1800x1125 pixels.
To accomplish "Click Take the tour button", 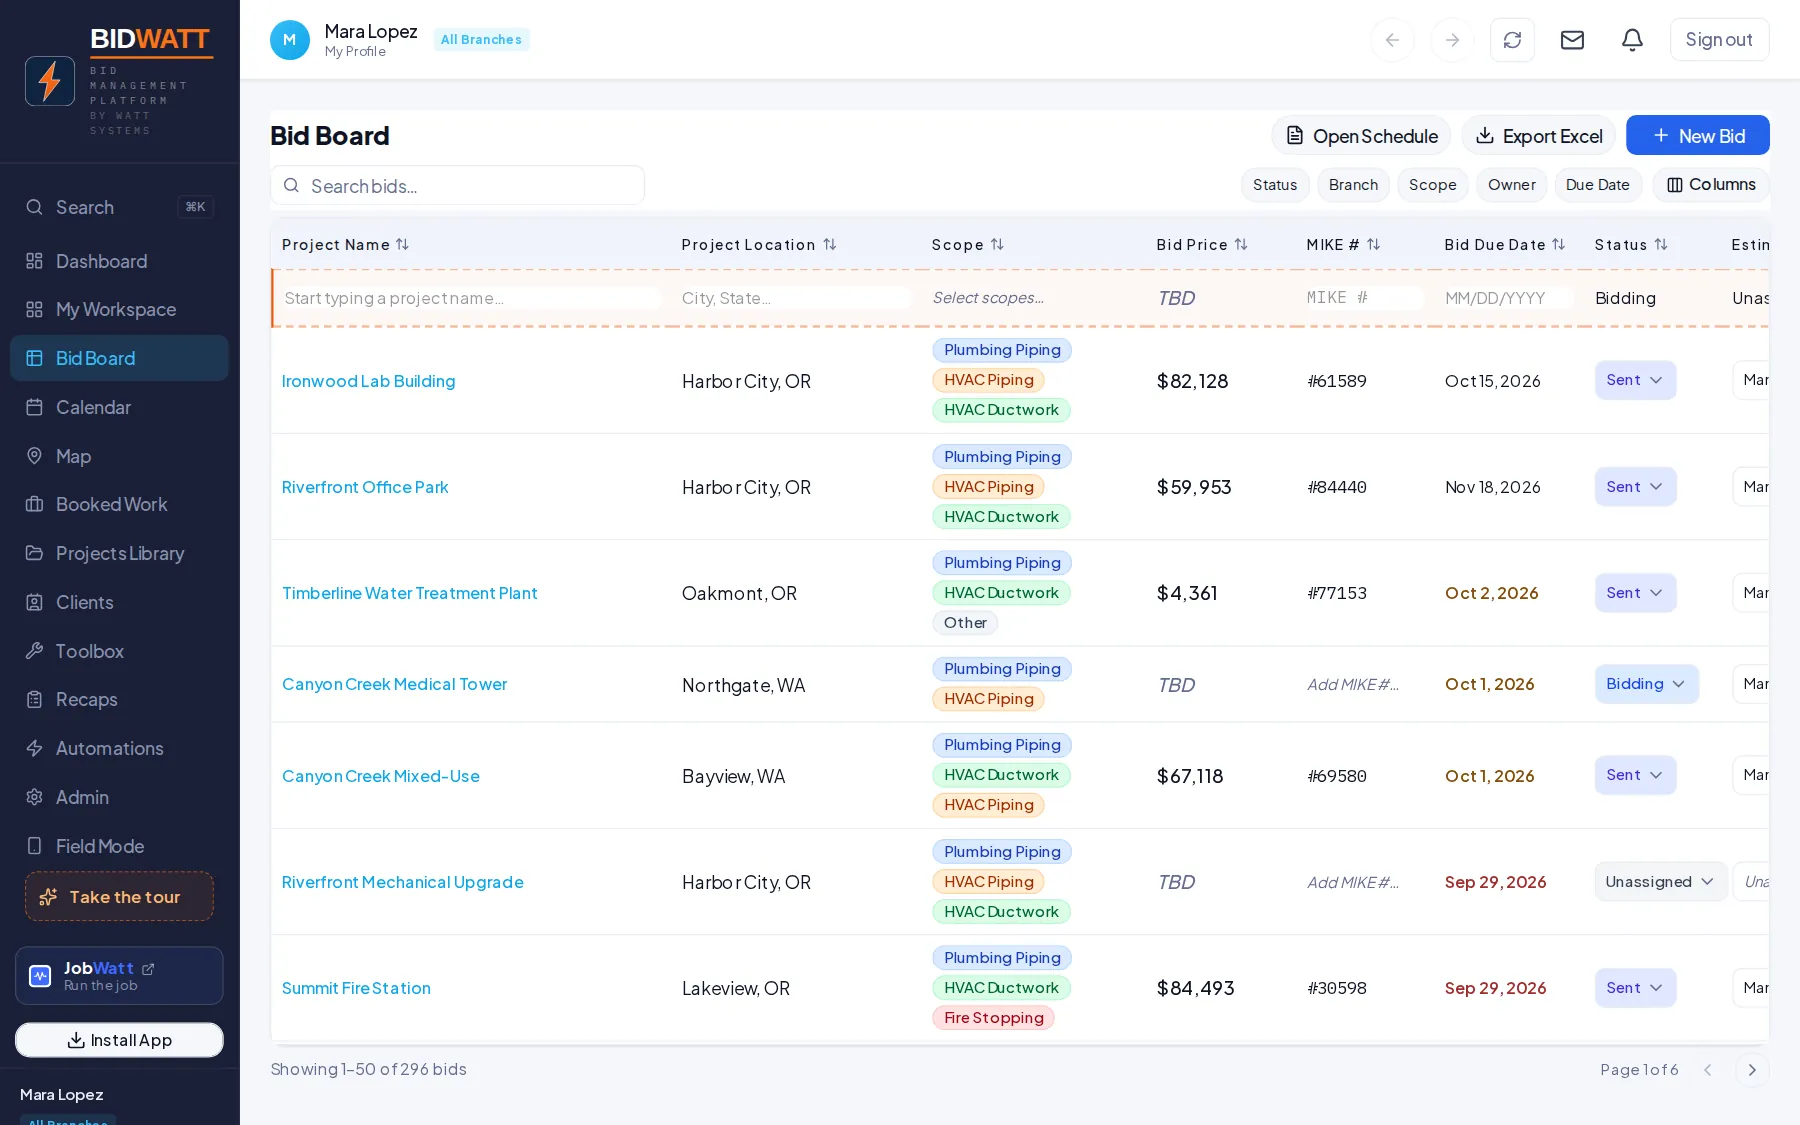I will click(119, 897).
